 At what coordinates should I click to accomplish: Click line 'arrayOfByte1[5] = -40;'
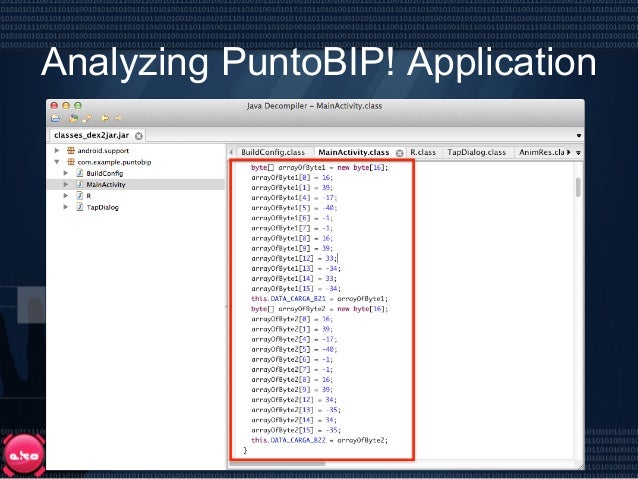tap(294, 208)
